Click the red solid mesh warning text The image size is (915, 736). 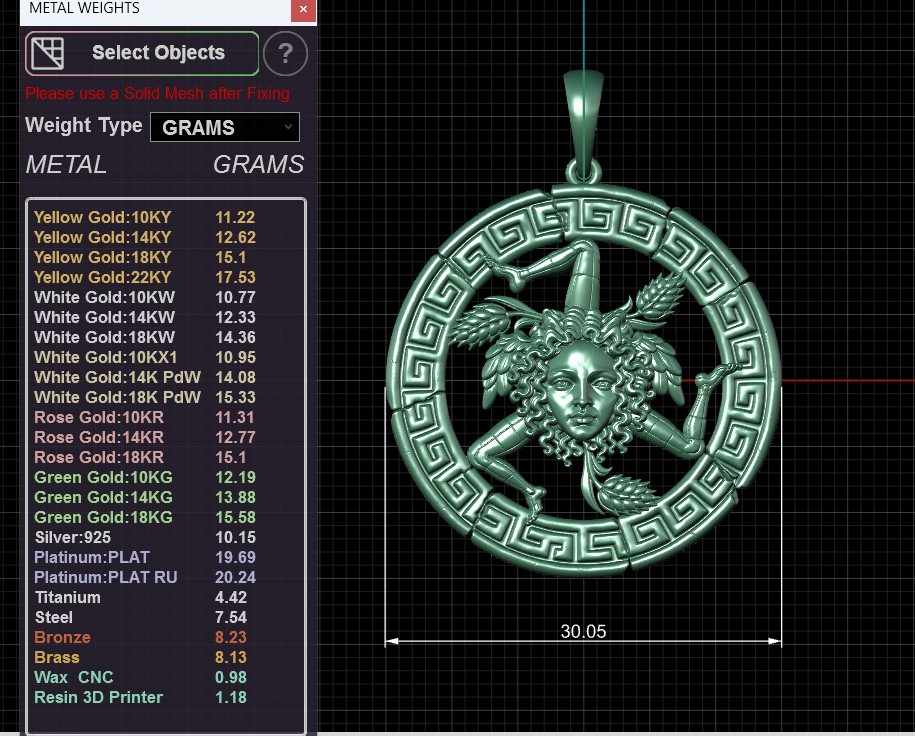158,93
